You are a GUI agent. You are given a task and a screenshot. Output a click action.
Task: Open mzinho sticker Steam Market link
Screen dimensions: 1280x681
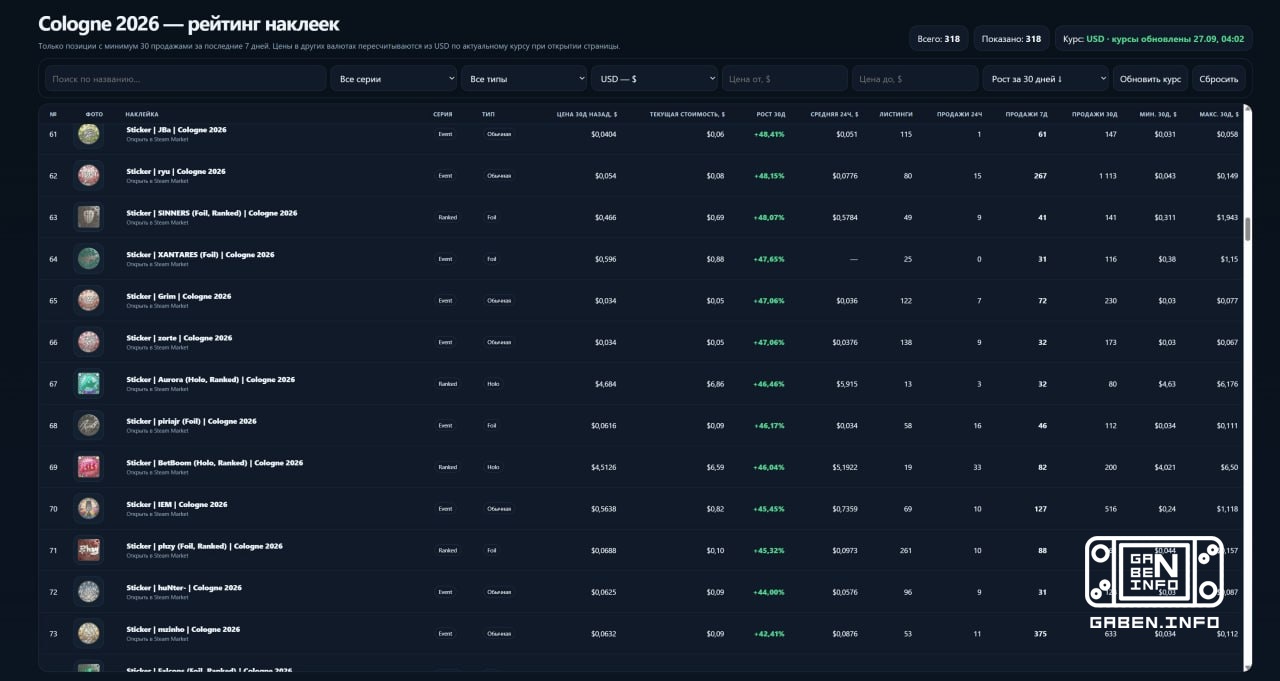157,639
